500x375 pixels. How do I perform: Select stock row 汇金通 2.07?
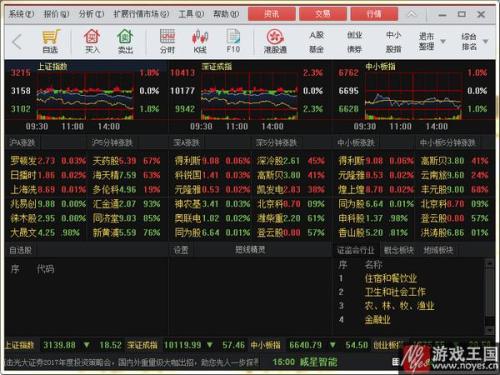[127, 204]
